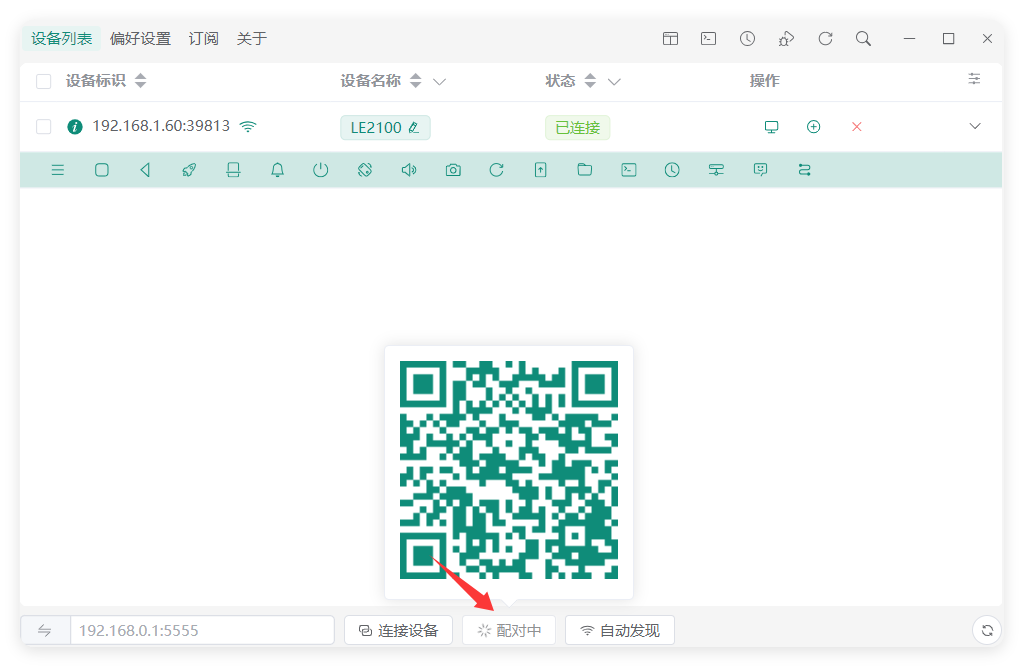This screenshot has width=1023, height=666.
Task: Sort by 状态 column arrows
Action: tap(590, 81)
